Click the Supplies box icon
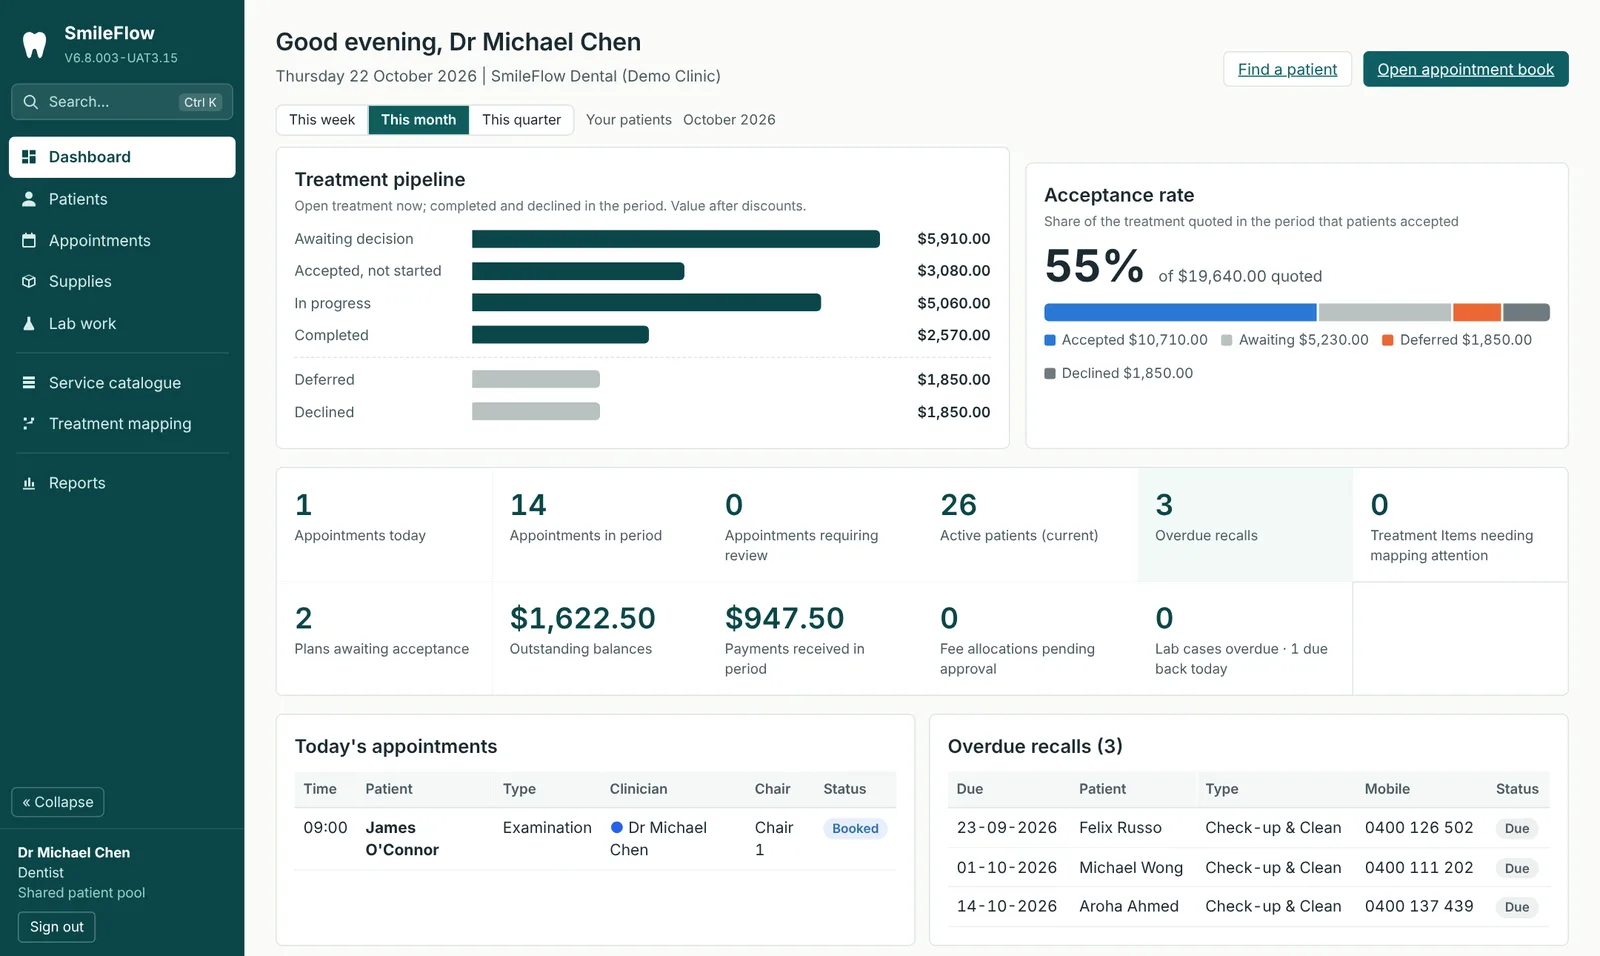 (x=29, y=282)
